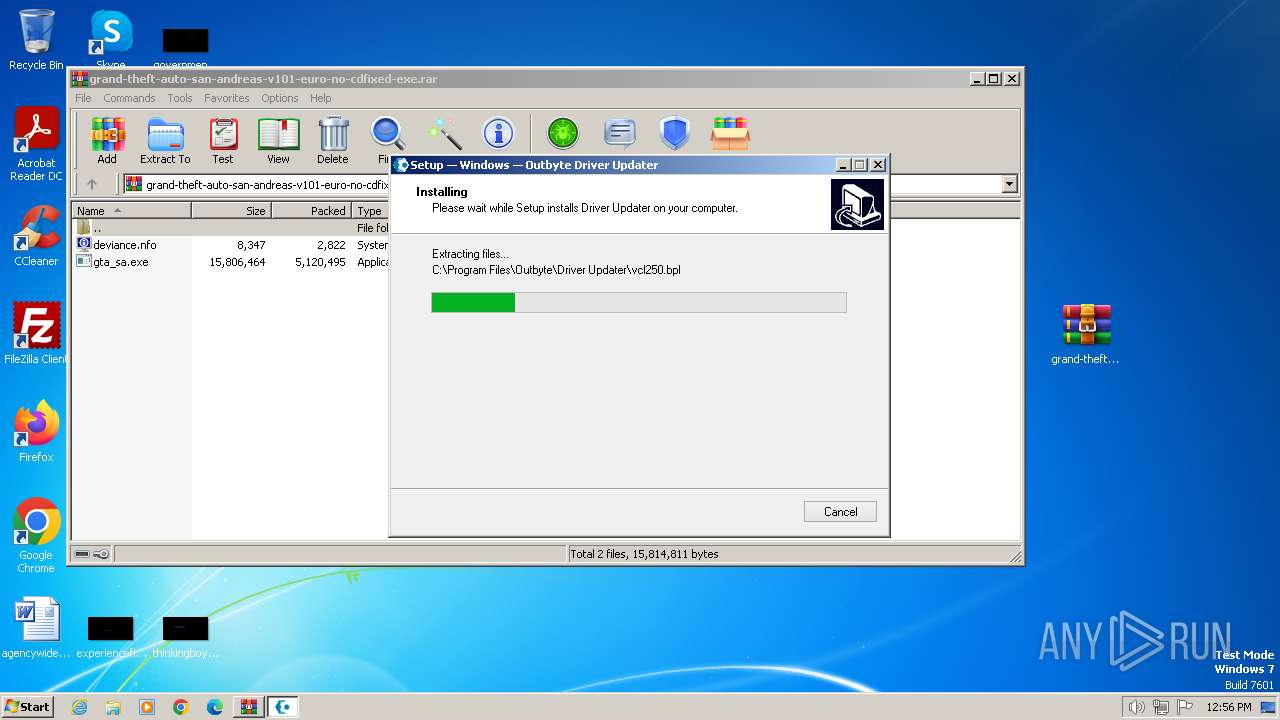1280x720 pixels.
Task: Open the Tools menu
Action: coord(180,98)
